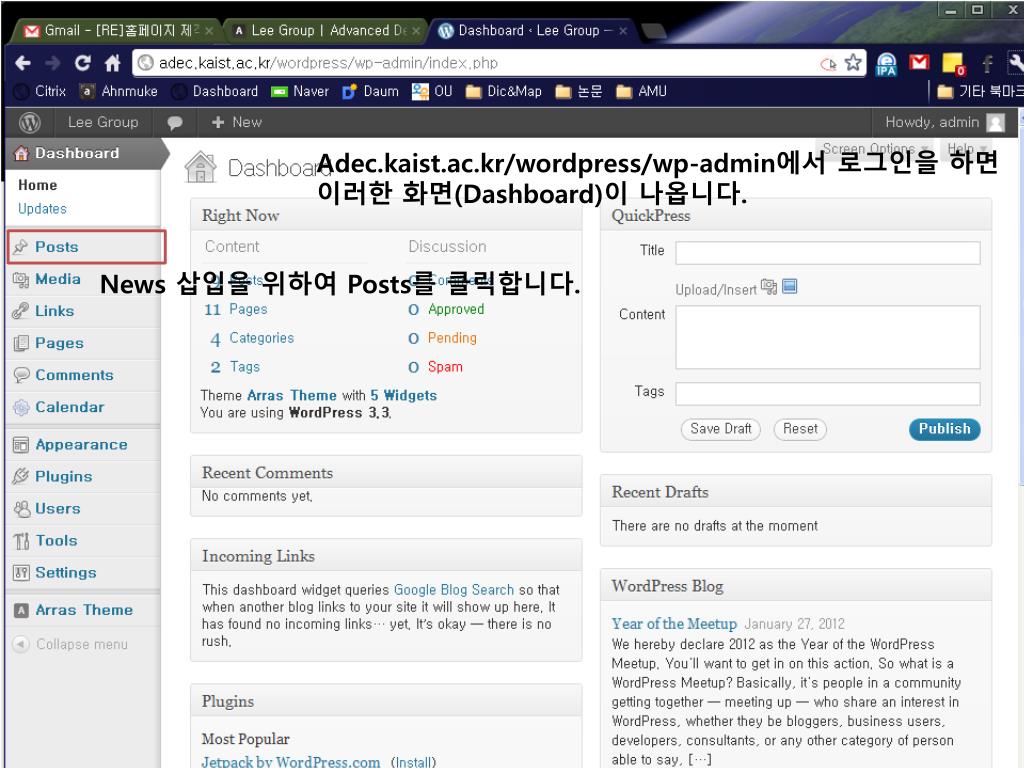Click the Jetpack by WordPress.com link
1024x768 pixels.
(291, 761)
